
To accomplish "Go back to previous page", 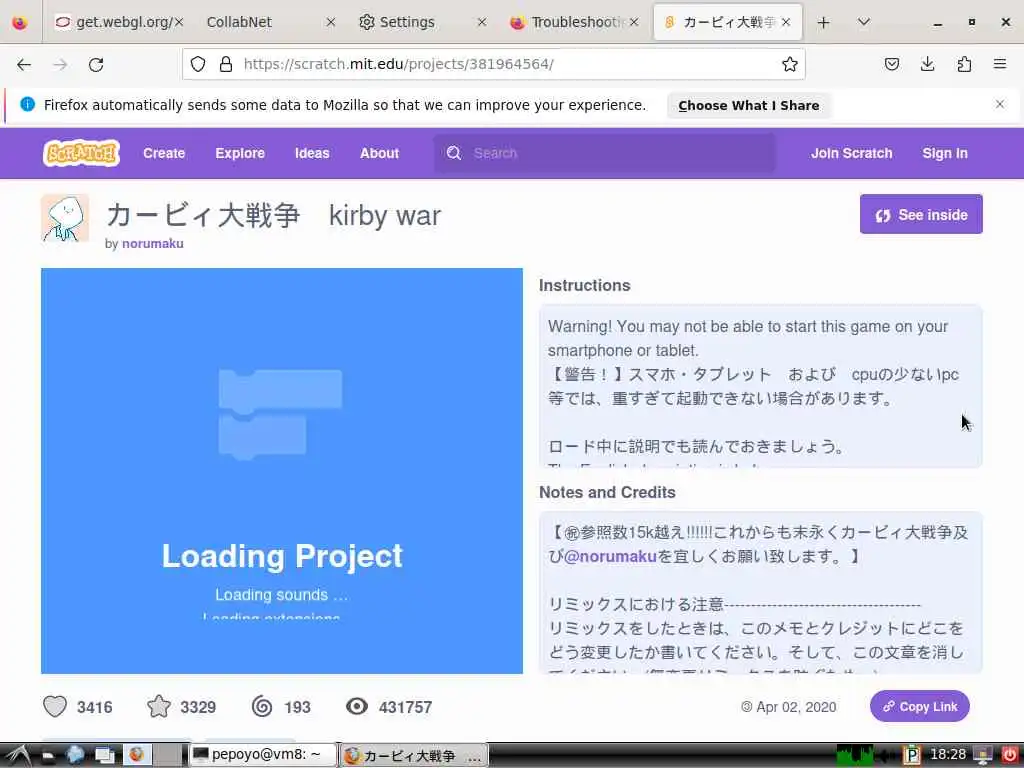I will [x=24, y=64].
